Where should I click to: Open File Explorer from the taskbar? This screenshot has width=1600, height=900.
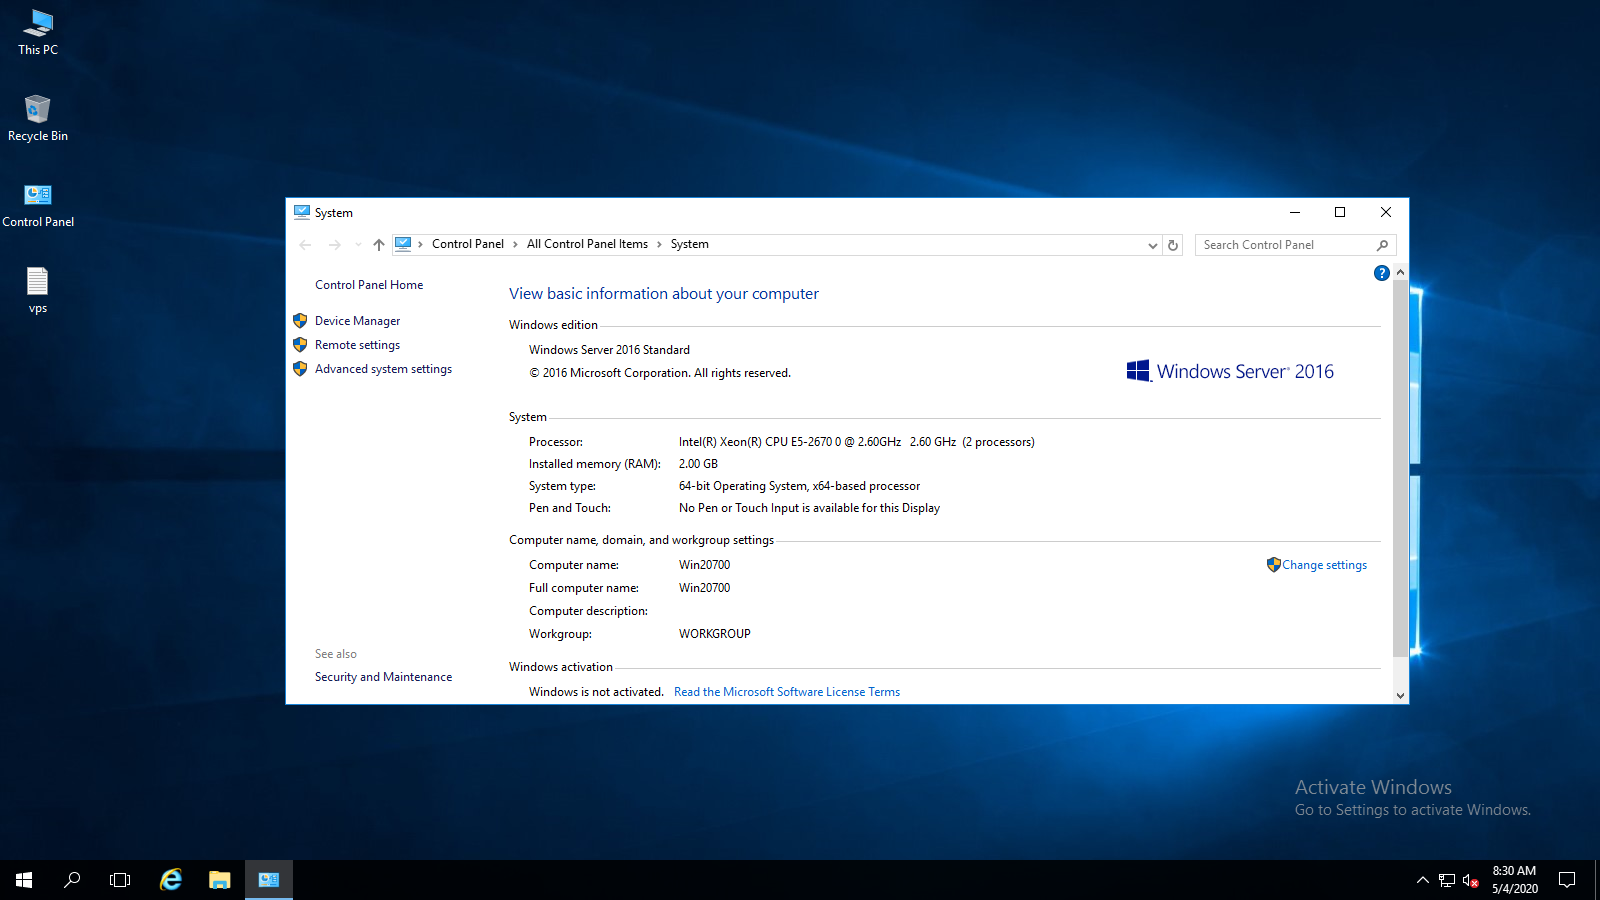pyautogui.click(x=220, y=880)
